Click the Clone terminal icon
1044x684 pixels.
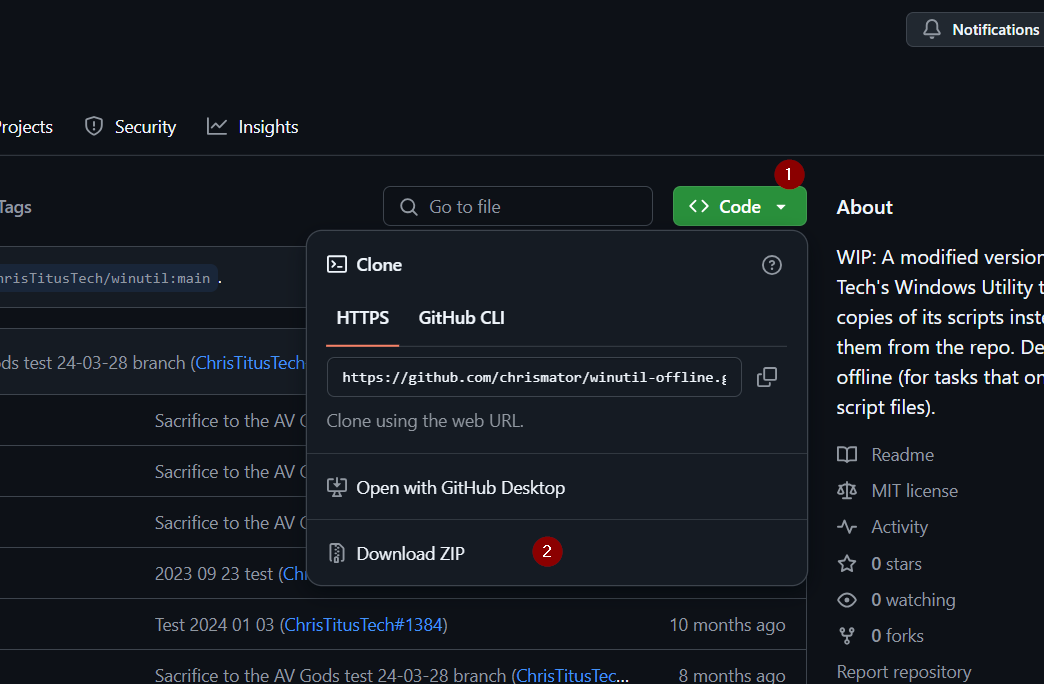pos(337,264)
